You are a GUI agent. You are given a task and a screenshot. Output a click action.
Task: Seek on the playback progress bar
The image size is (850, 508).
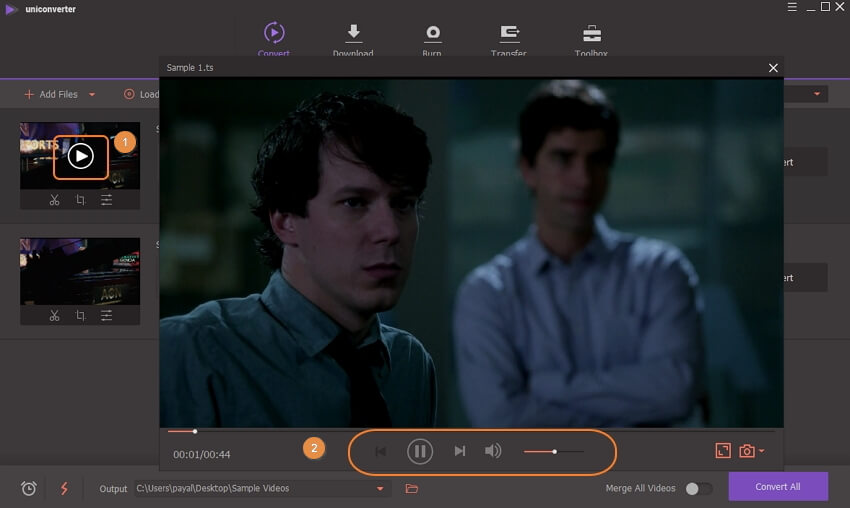[x=472, y=432]
